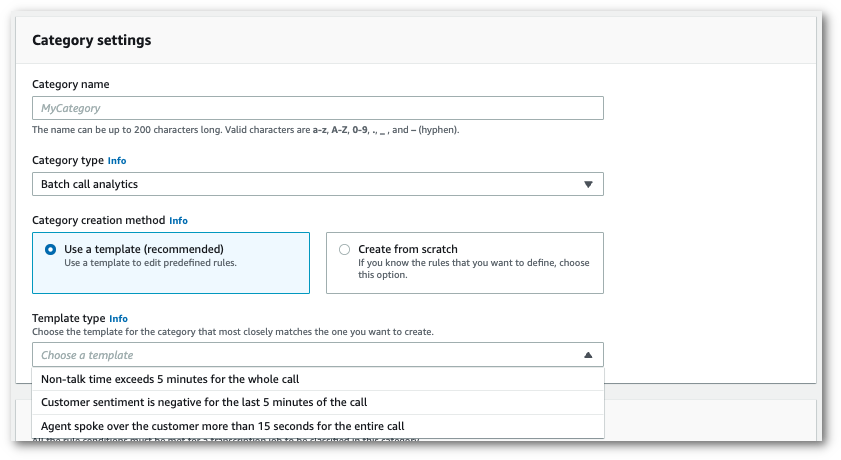The height and width of the screenshot is (460, 841).
Task: Choose the Customer sentiment is negative template
Action: coord(204,402)
